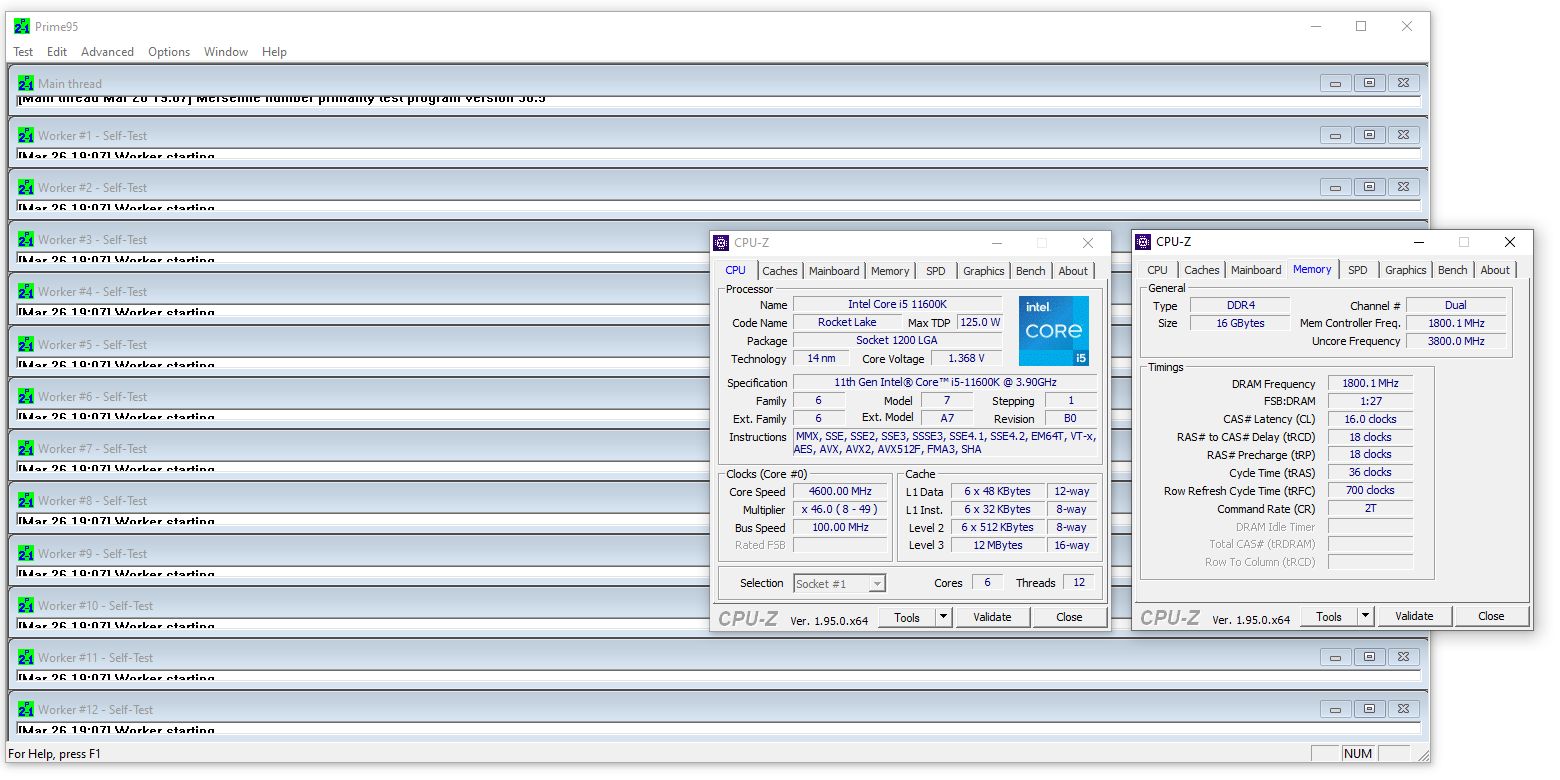Switch to CPU tab in the Memory window
The width and height of the screenshot is (1560, 780).
(1157, 270)
